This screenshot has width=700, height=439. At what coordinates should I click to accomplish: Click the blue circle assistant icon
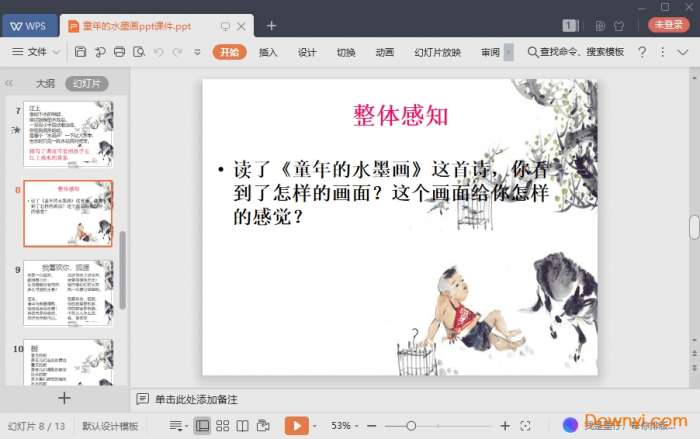(570, 425)
